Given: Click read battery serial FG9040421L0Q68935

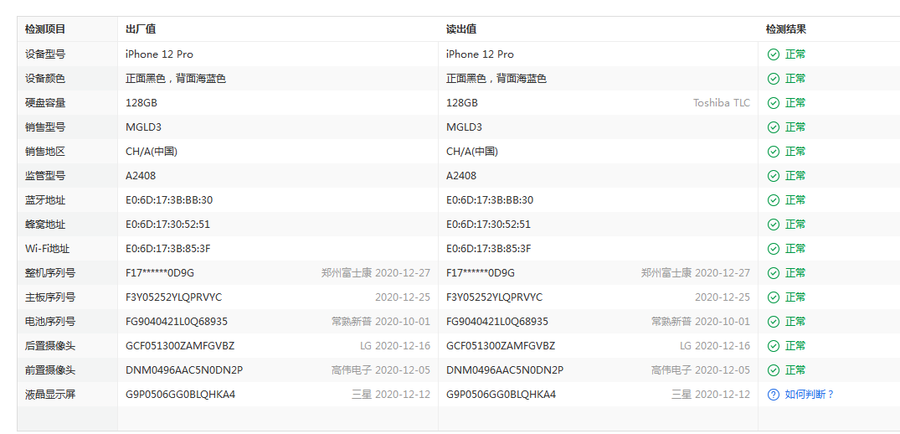Looking at the screenshot, I should coord(497,321).
